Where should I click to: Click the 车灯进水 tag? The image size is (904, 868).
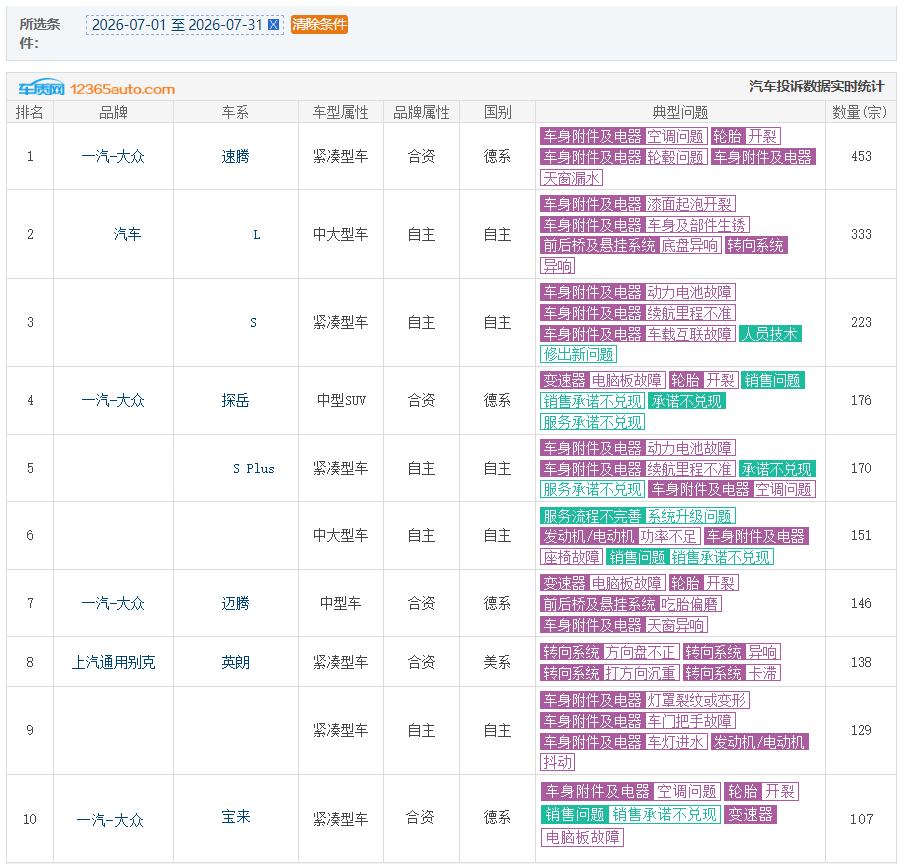point(675,742)
